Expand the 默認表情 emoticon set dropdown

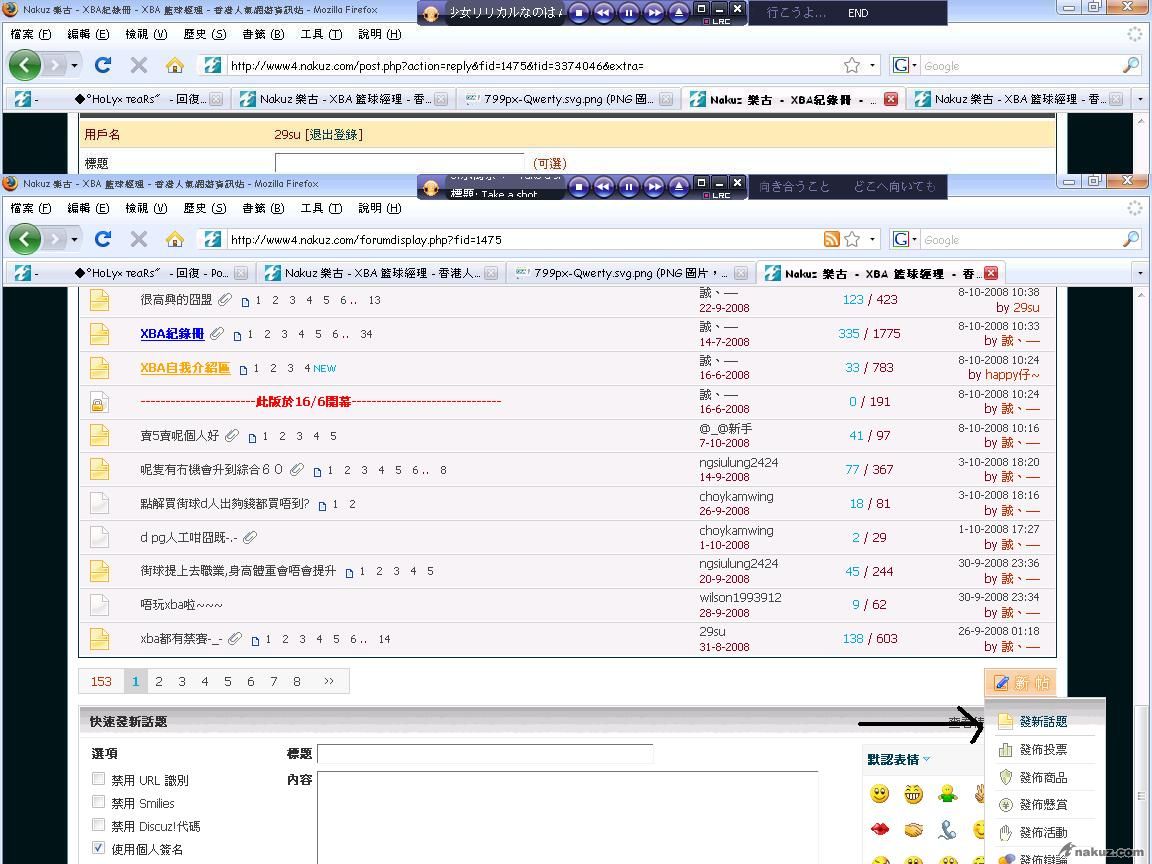(x=926, y=760)
